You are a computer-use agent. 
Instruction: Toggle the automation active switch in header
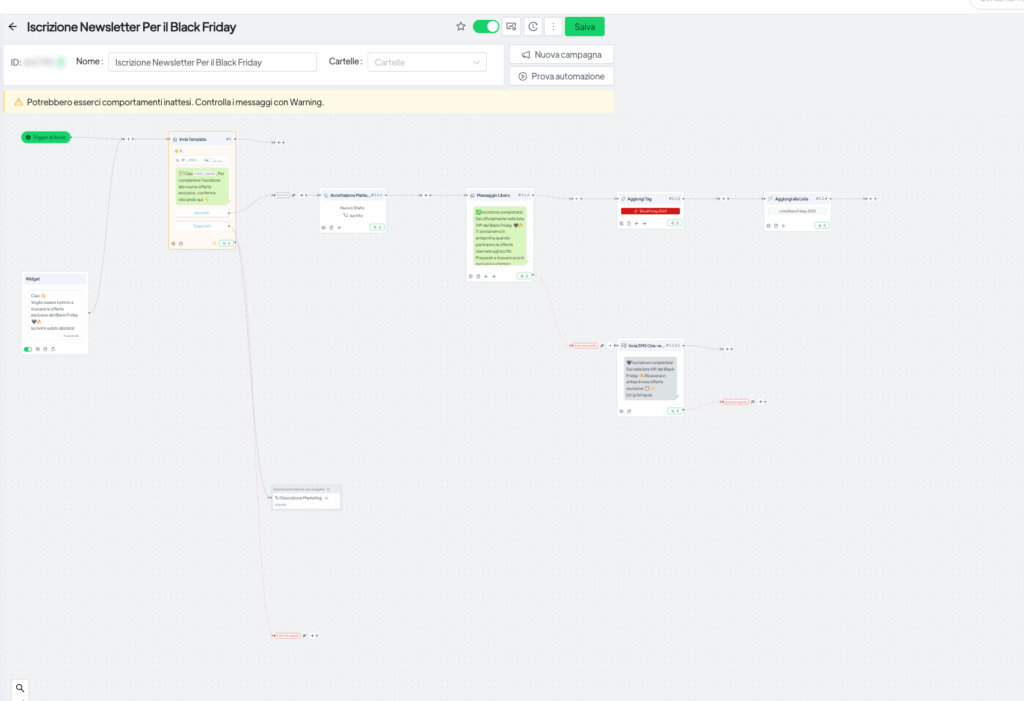tap(486, 27)
